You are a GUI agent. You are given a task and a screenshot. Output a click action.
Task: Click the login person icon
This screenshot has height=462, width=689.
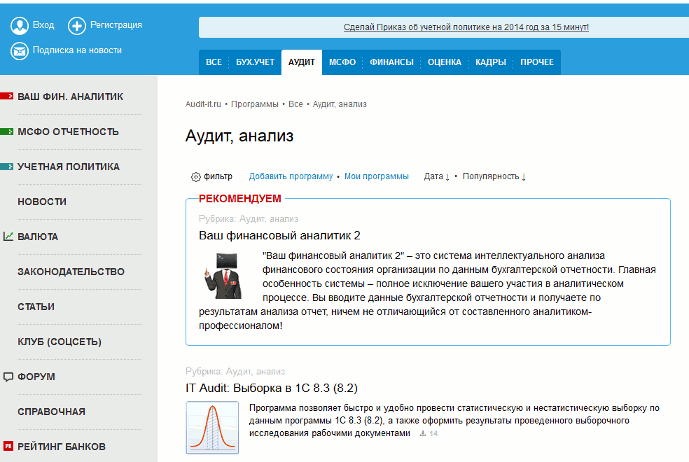18,26
